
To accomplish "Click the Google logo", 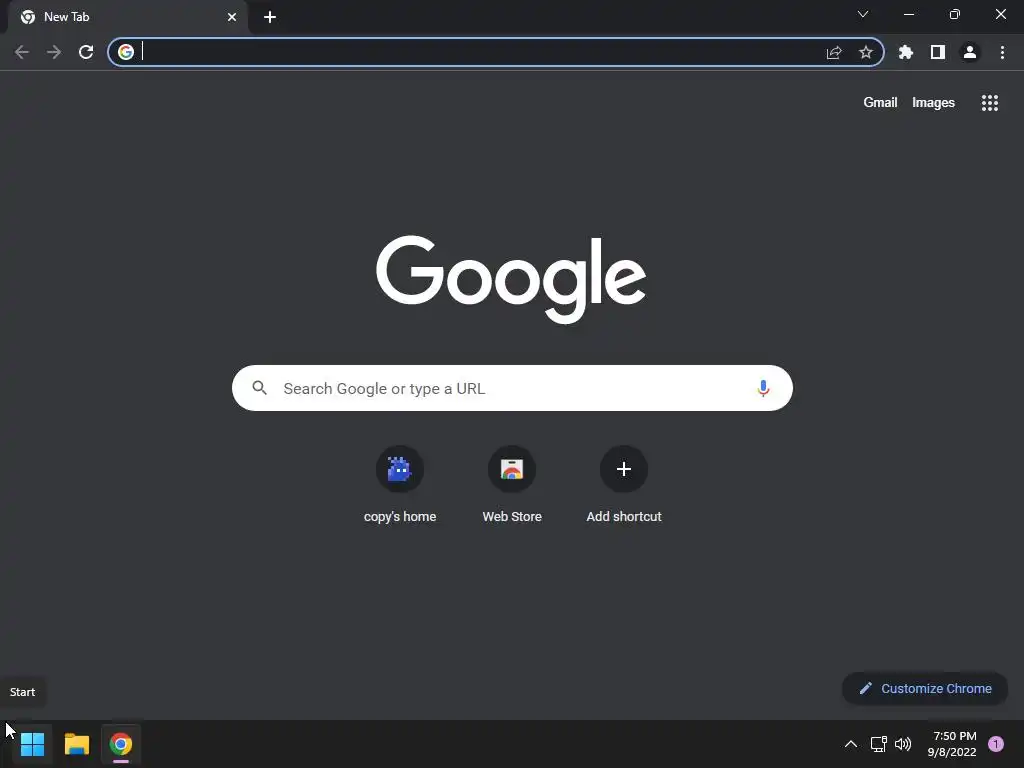I will click(511, 280).
